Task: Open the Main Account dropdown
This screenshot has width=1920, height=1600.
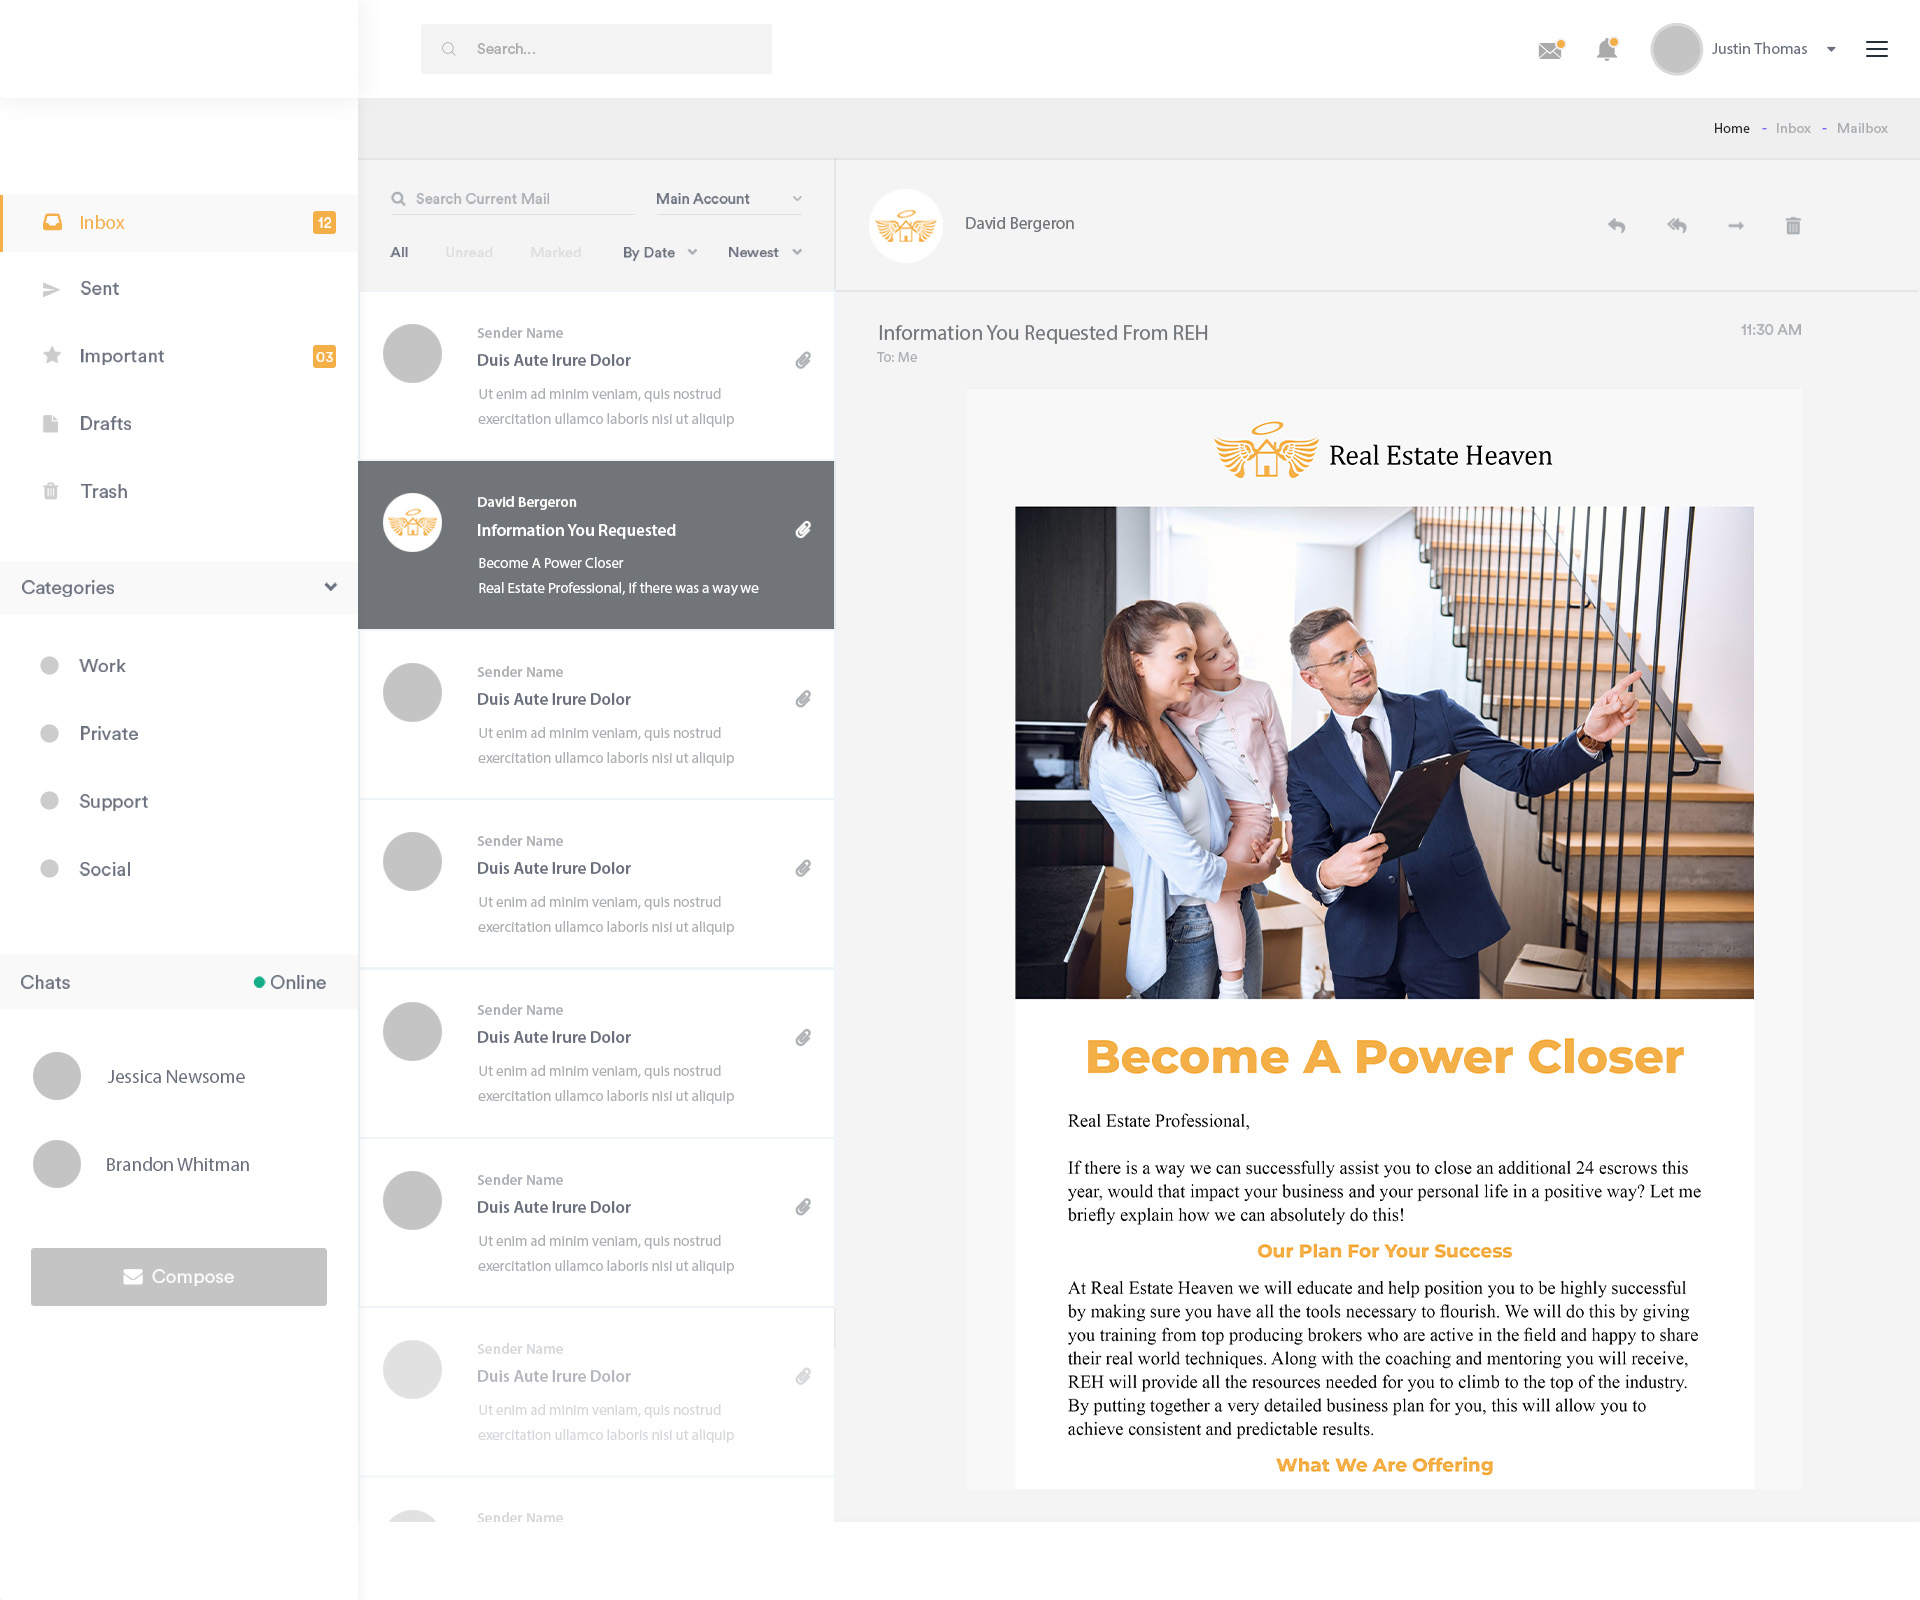Action: click(x=728, y=199)
